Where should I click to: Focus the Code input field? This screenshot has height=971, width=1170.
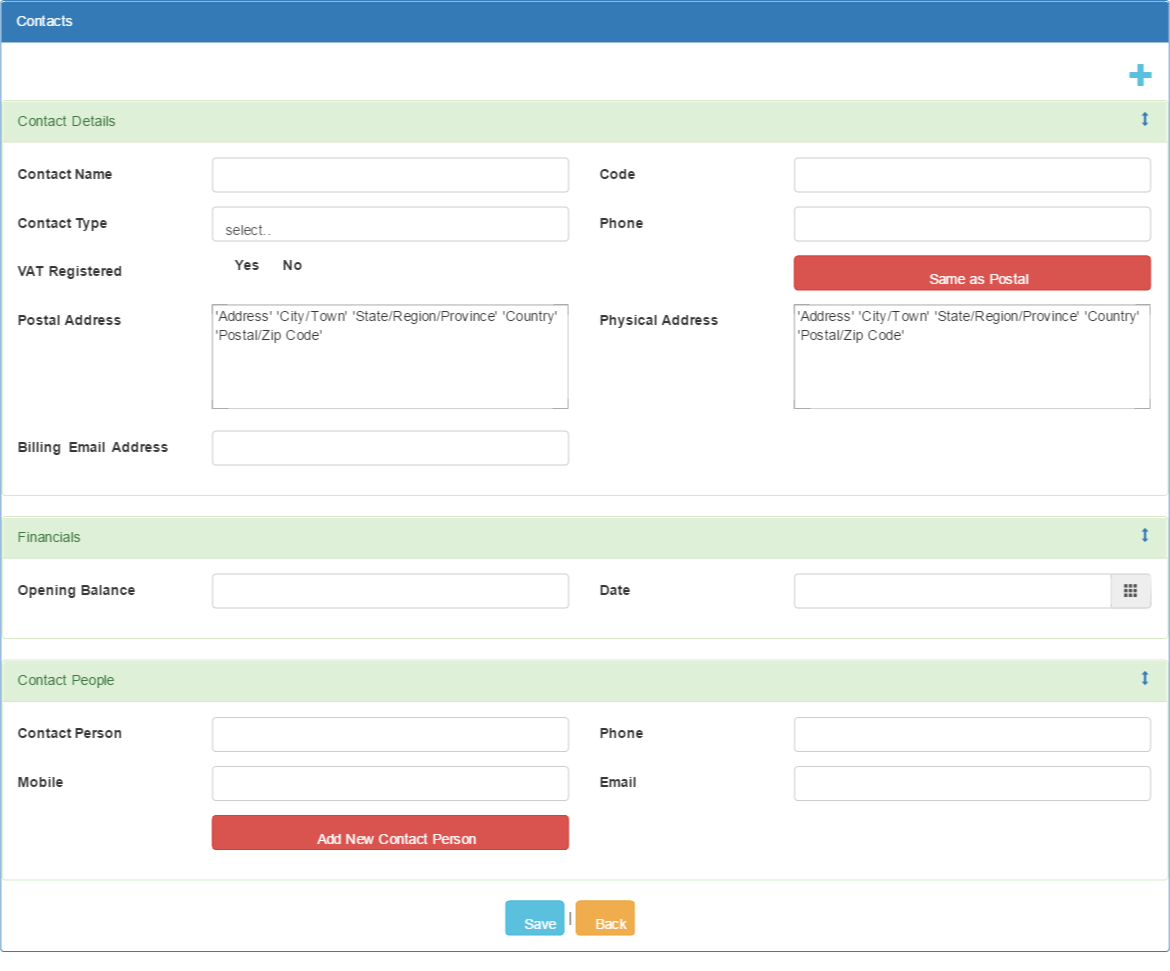click(x=972, y=175)
